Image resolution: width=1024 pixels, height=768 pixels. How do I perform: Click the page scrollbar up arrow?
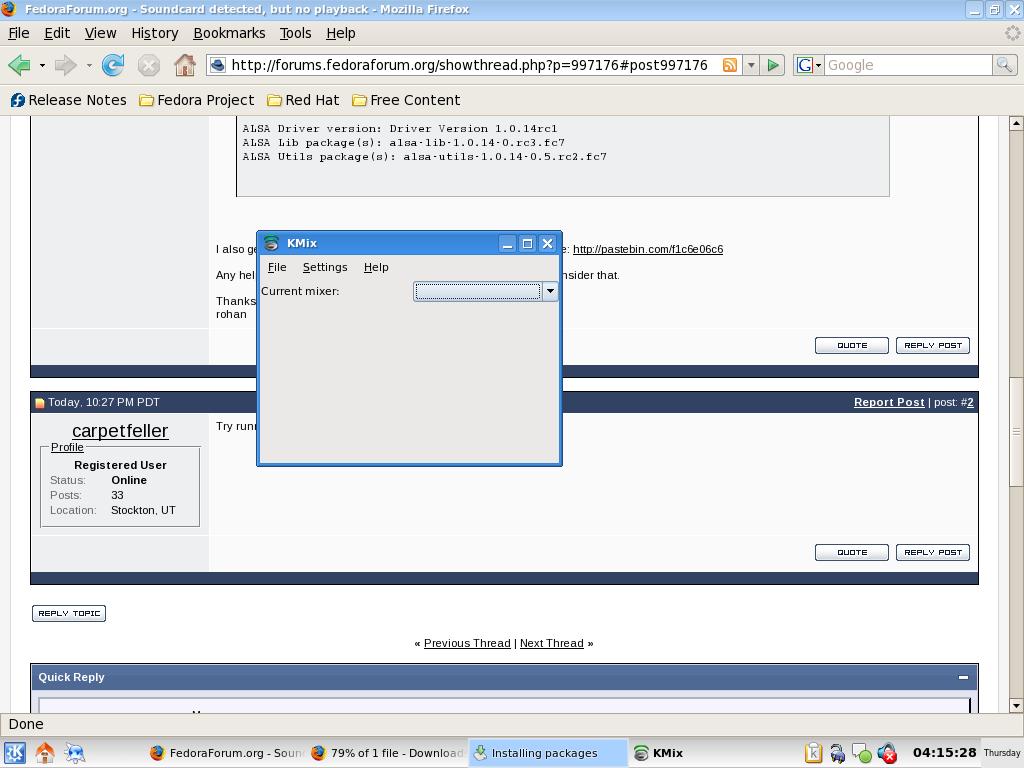(1016, 123)
